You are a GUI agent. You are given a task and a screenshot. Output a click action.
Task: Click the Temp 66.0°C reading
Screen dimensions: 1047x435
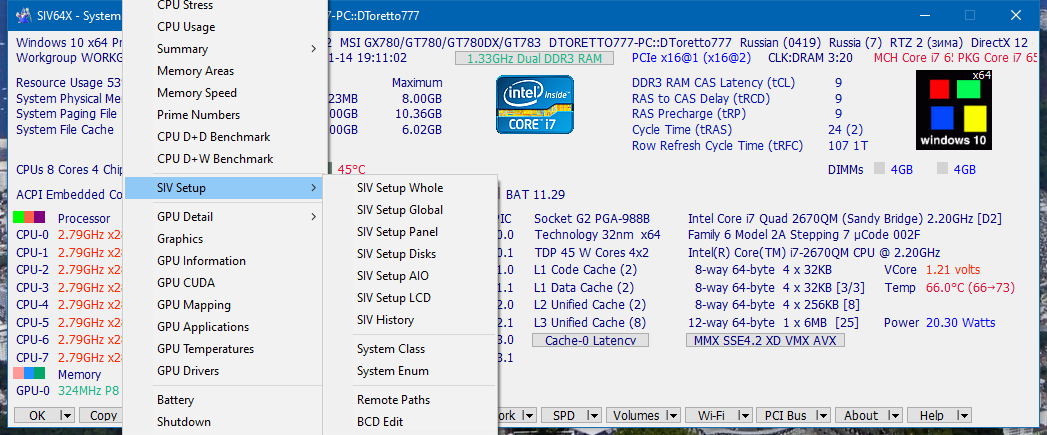[x=970, y=288]
